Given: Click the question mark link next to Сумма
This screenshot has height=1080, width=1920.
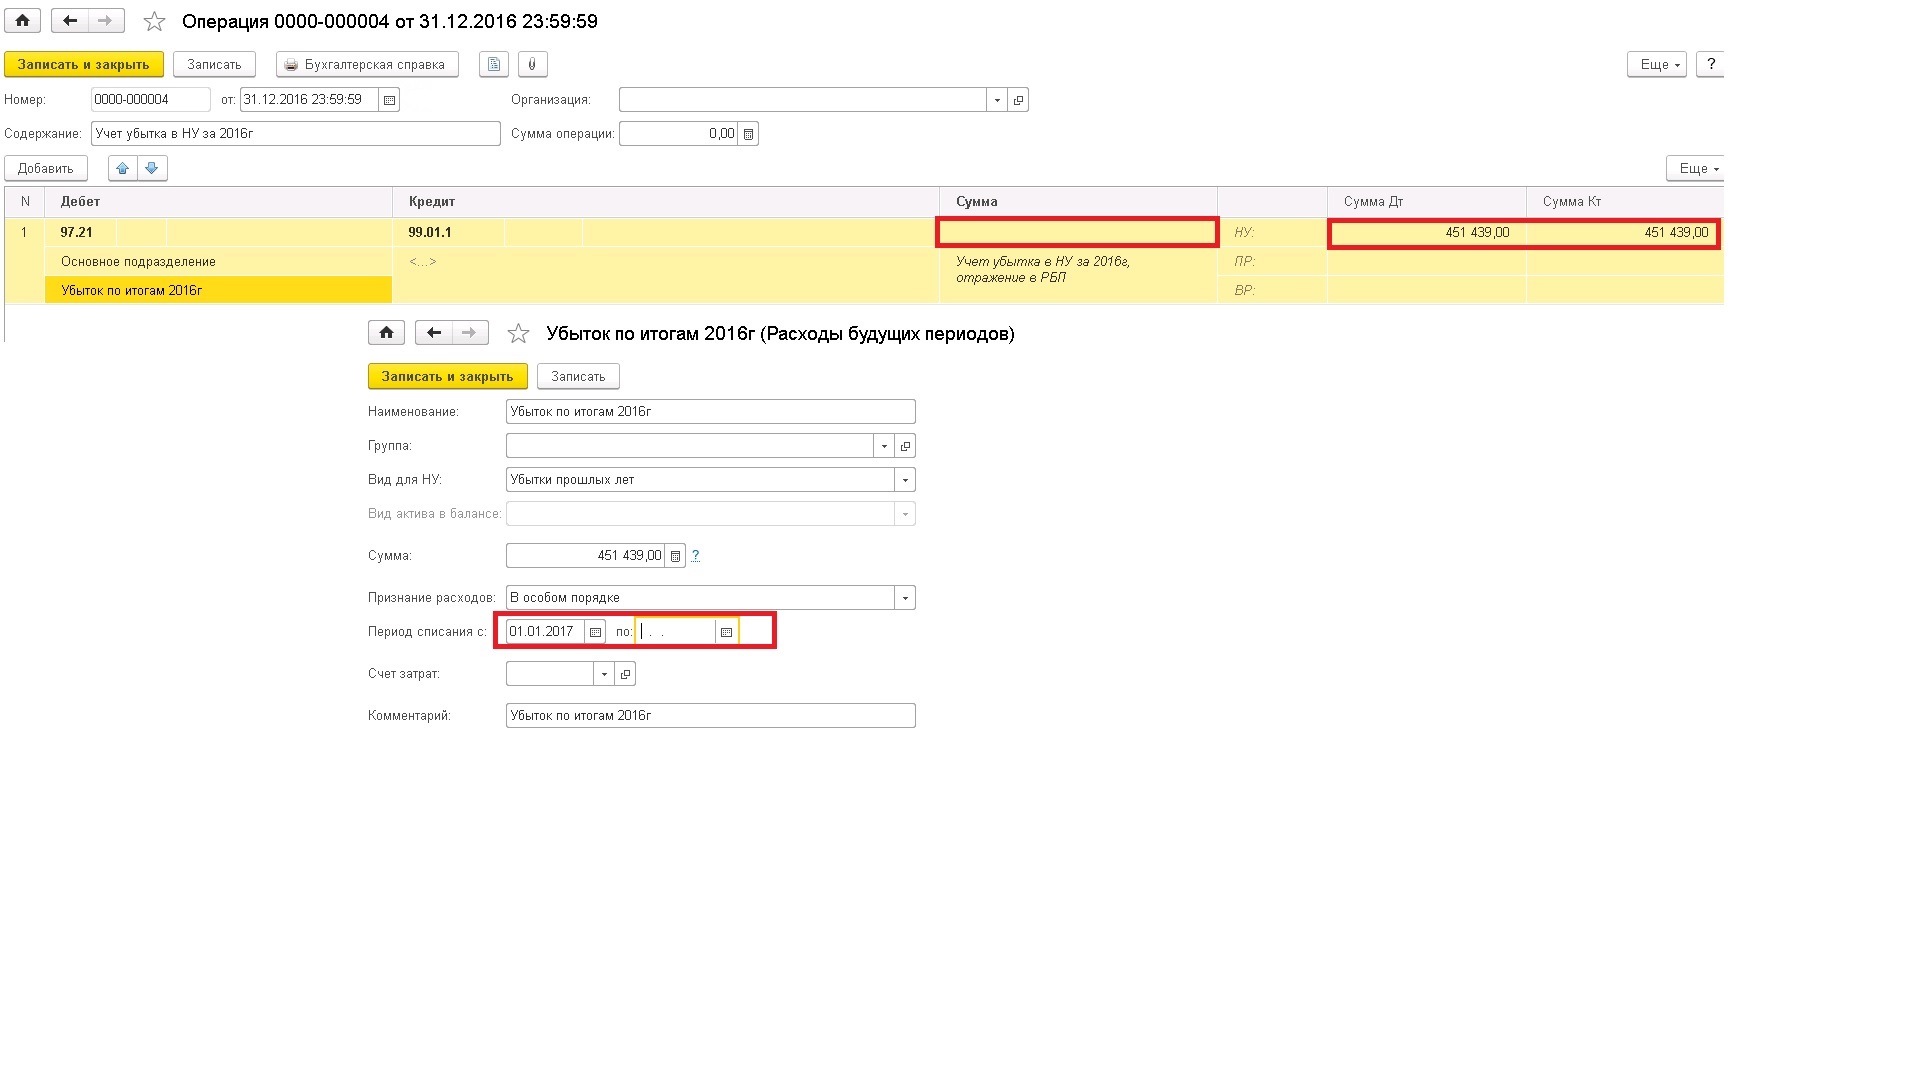Looking at the screenshot, I should pyautogui.click(x=695, y=556).
